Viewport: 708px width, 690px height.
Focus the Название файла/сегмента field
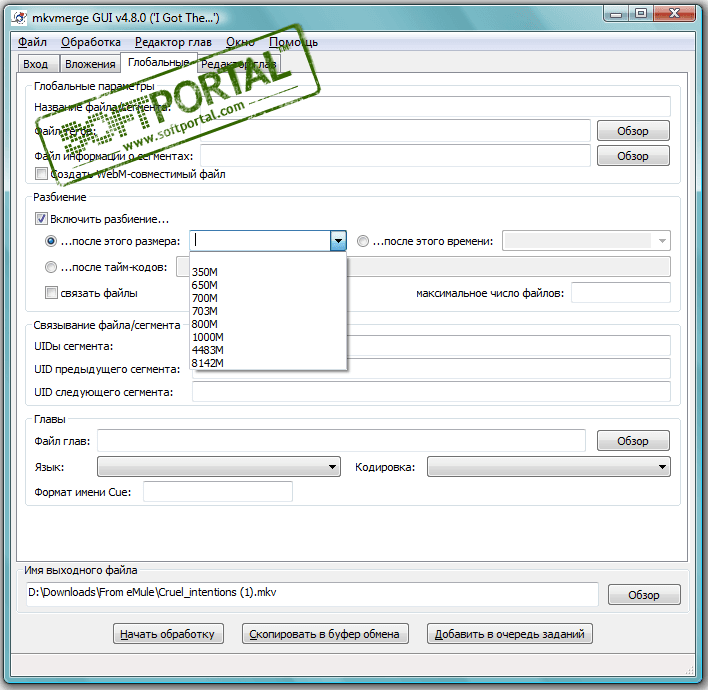435,107
